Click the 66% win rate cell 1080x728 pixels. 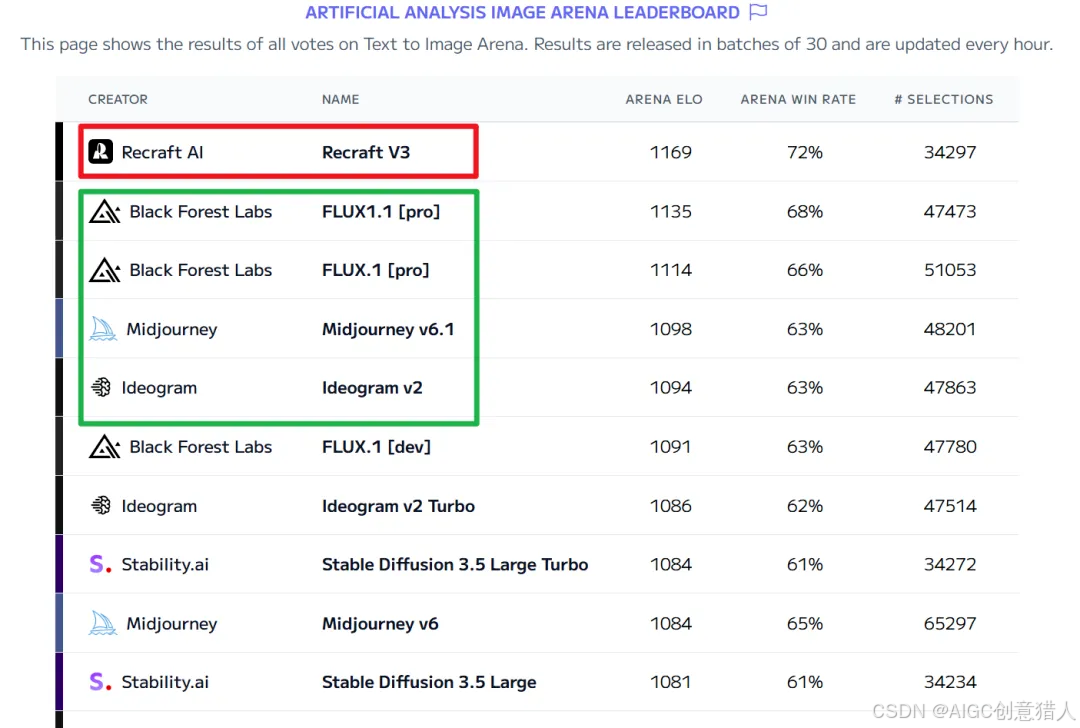(804, 270)
